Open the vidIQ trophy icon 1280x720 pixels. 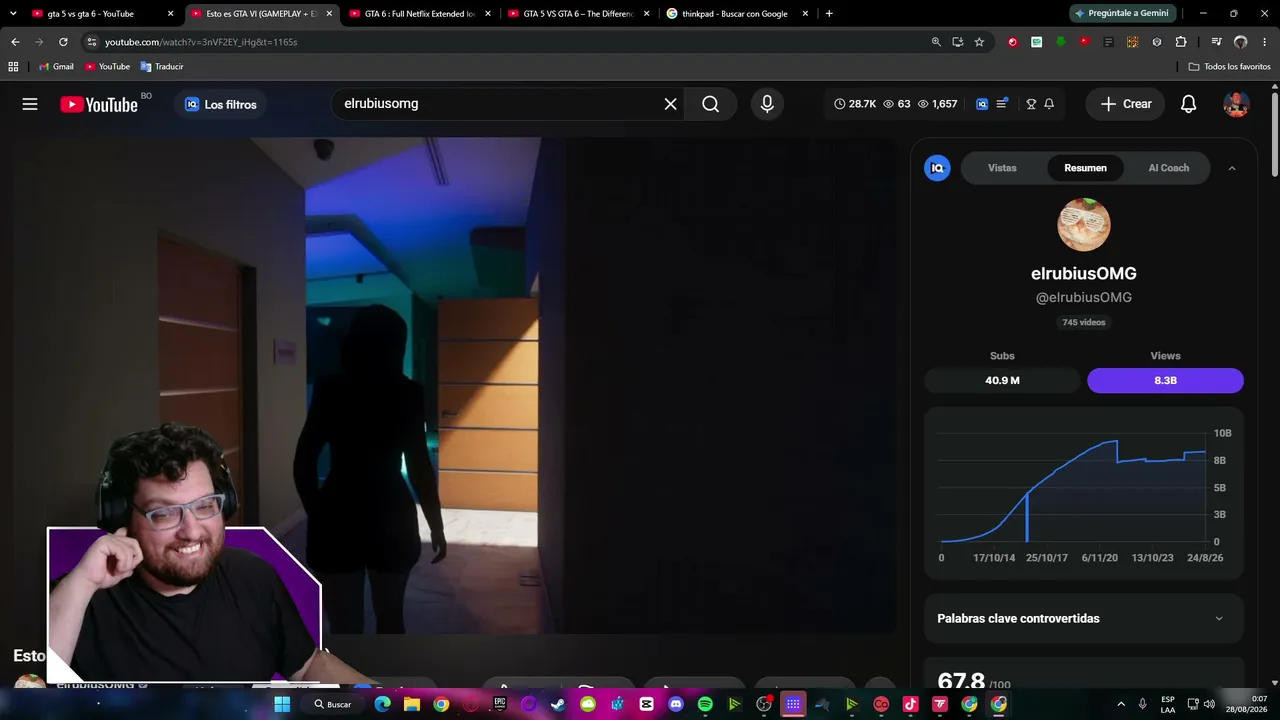(1031, 104)
